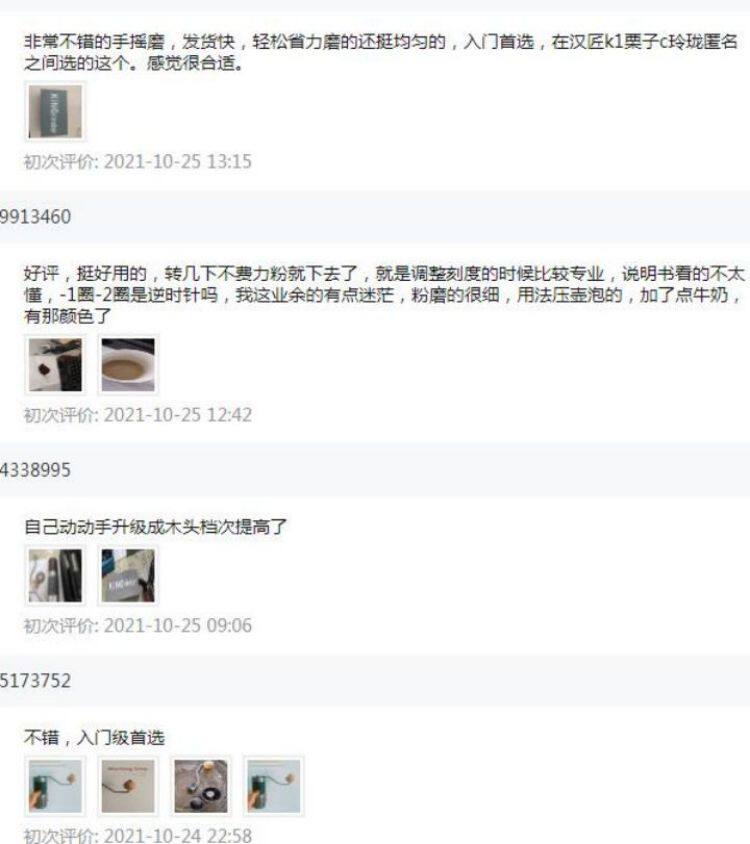Screen dimensions: 750x844
Task: Click the reviewer ID 4338995
Action: tap(35, 470)
